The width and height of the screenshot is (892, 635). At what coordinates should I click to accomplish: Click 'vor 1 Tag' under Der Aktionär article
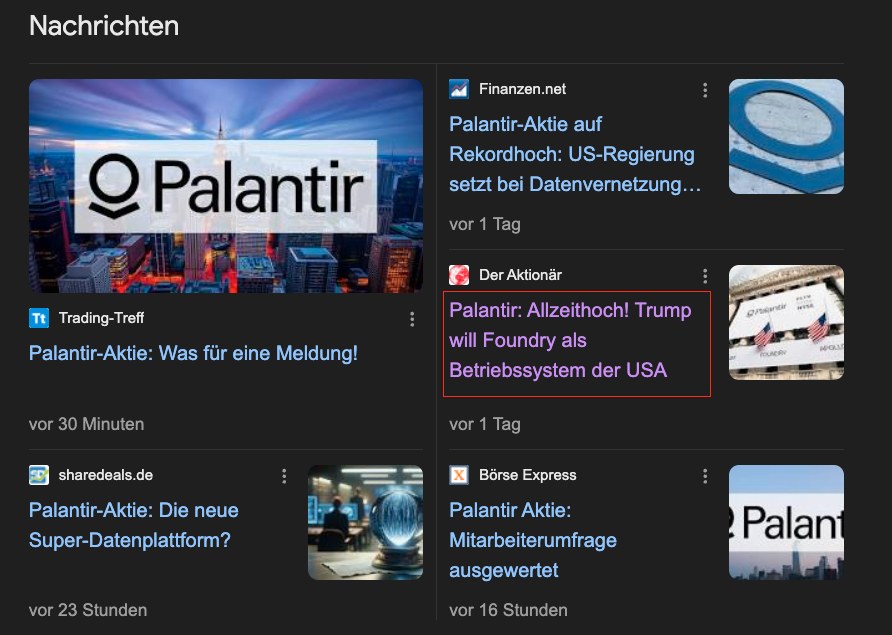[485, 424]
